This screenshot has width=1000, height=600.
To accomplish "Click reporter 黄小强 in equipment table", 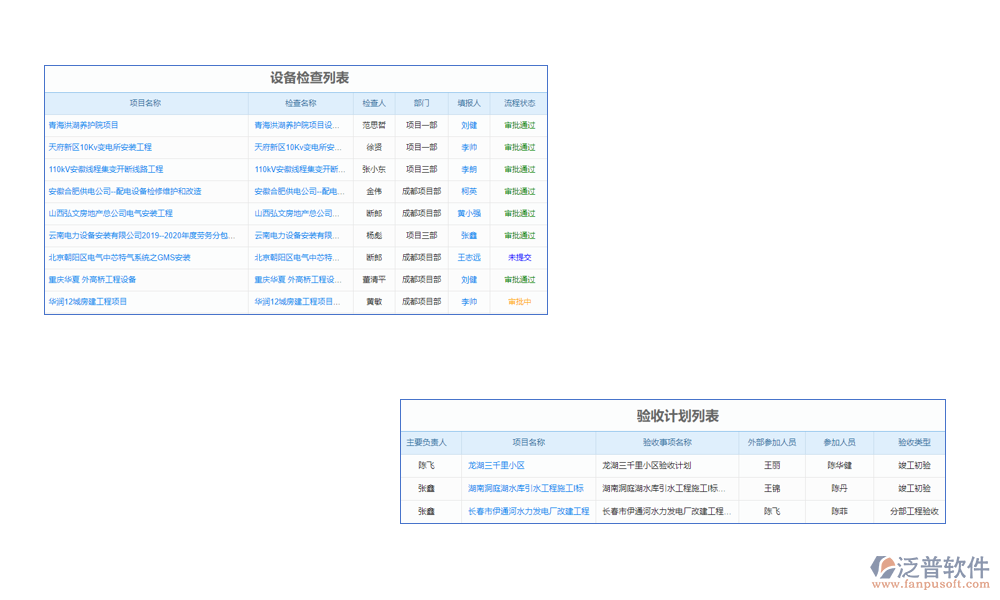I will tap(469, 213).
